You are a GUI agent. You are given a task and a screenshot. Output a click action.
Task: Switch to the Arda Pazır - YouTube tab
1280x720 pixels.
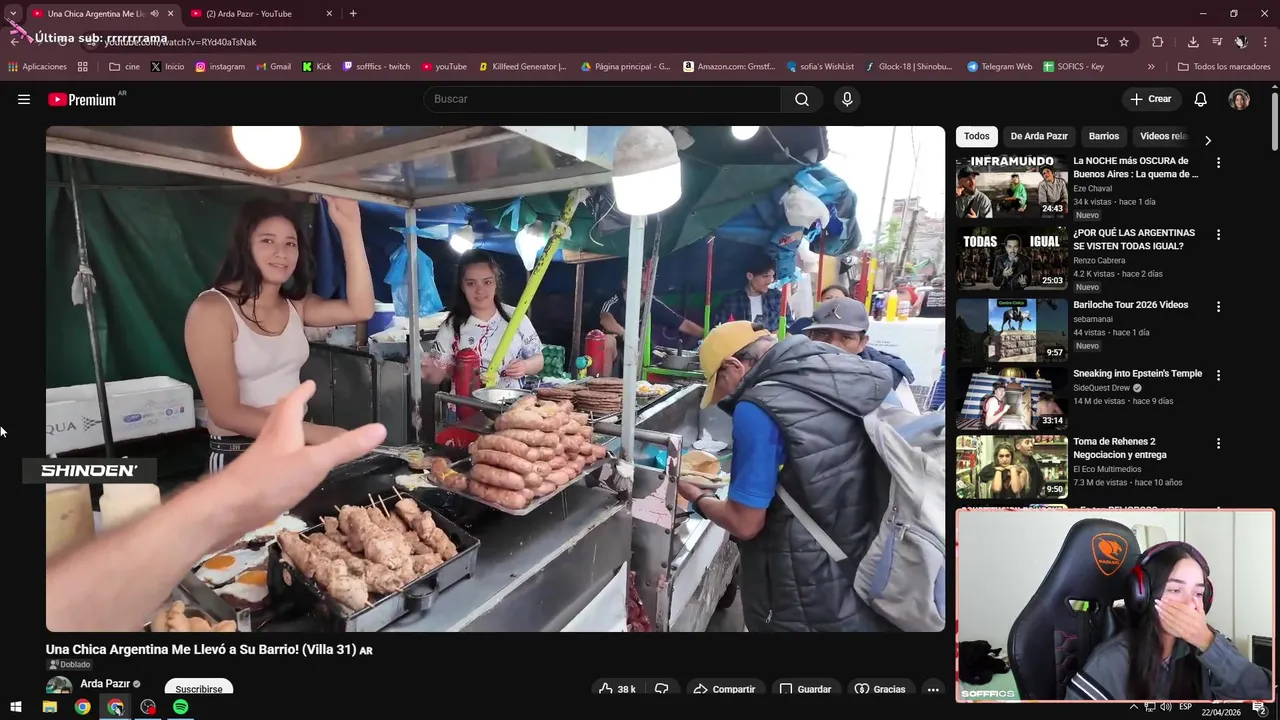coord(262,14)
